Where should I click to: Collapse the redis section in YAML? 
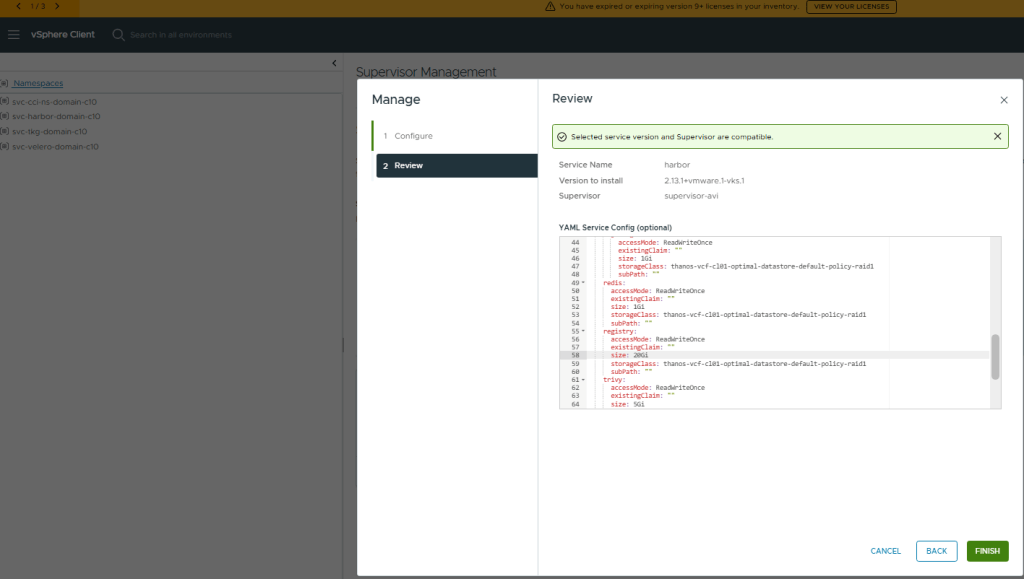click(x=583, y=282)
